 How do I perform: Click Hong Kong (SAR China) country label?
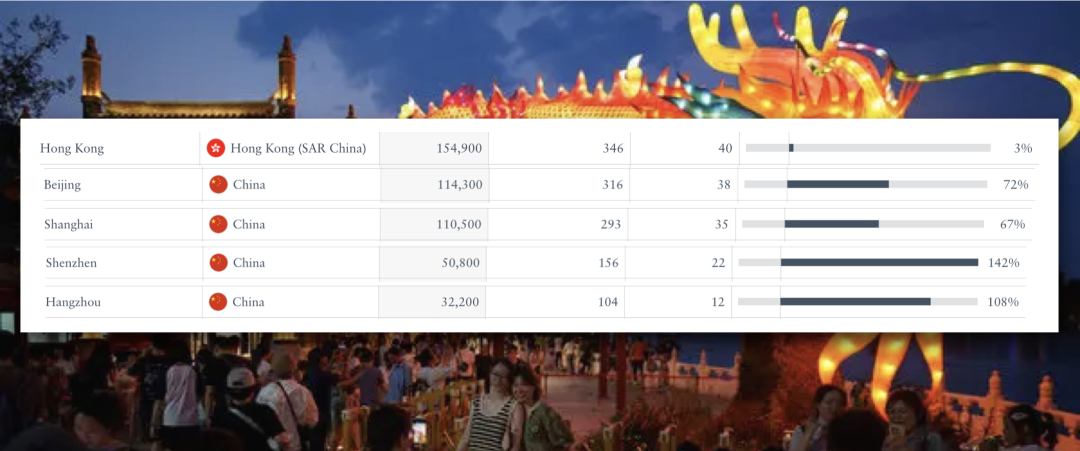click(298, 148)
